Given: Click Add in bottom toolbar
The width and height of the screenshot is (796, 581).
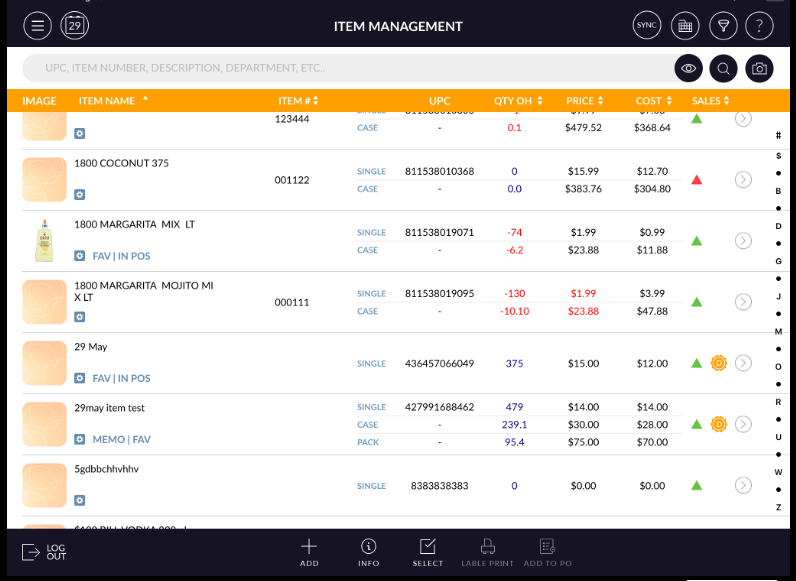Looking at the screenshot, I should coord(309,551).
